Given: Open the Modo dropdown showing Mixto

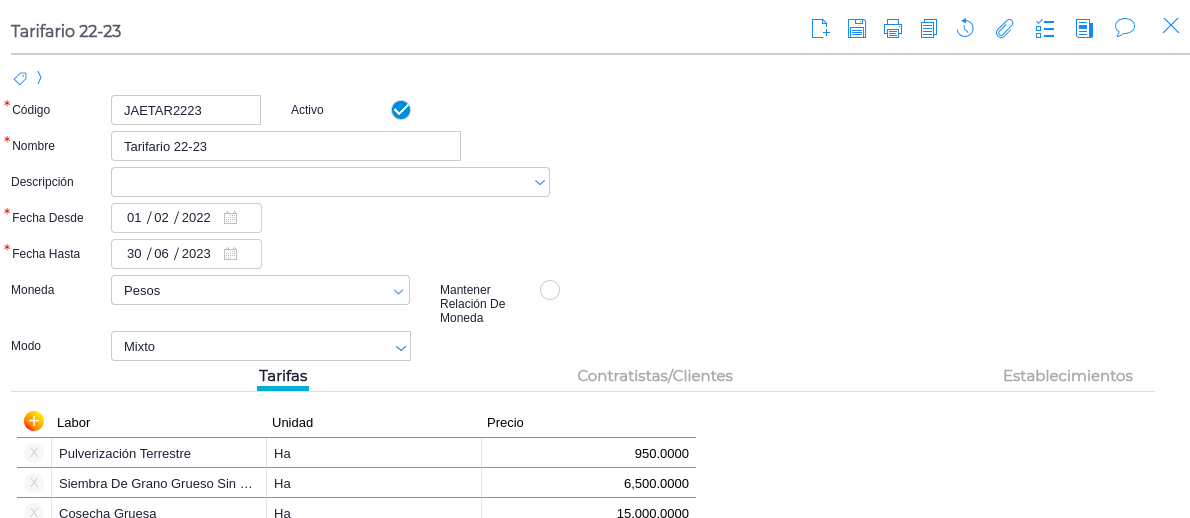Looking at the screenshot, I should click(x=400, y=347).
